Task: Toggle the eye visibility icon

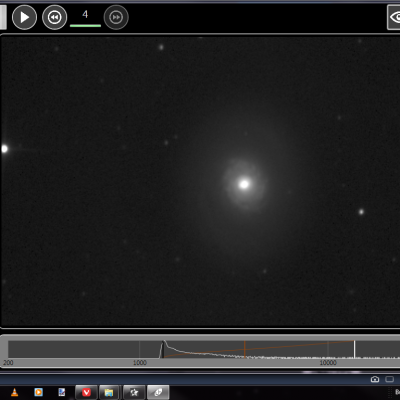Action: click(394, 17)
